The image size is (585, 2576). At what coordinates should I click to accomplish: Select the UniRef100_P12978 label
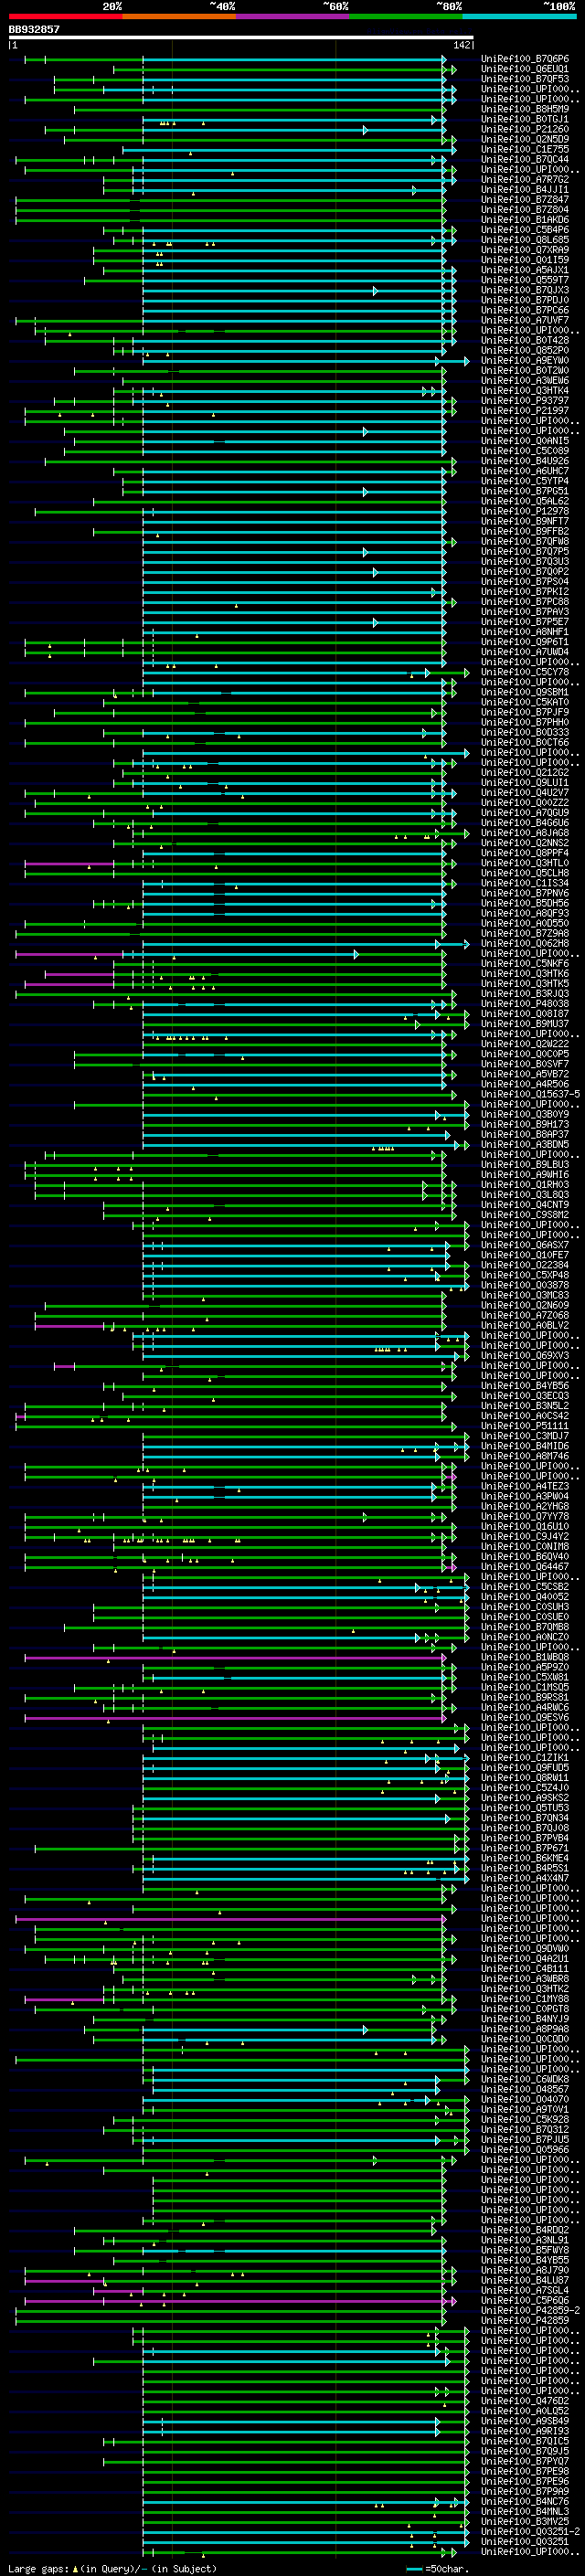pyautogui.click(x=525, y=511)
